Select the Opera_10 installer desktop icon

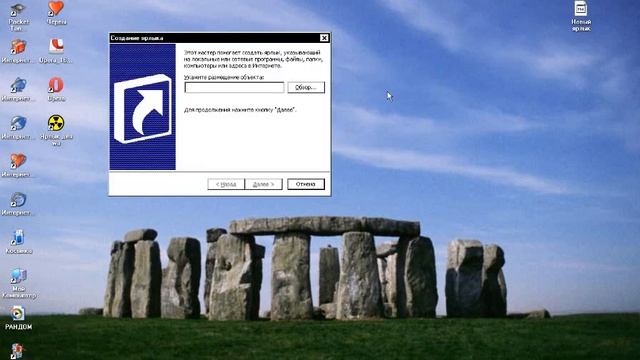point(56,51)
